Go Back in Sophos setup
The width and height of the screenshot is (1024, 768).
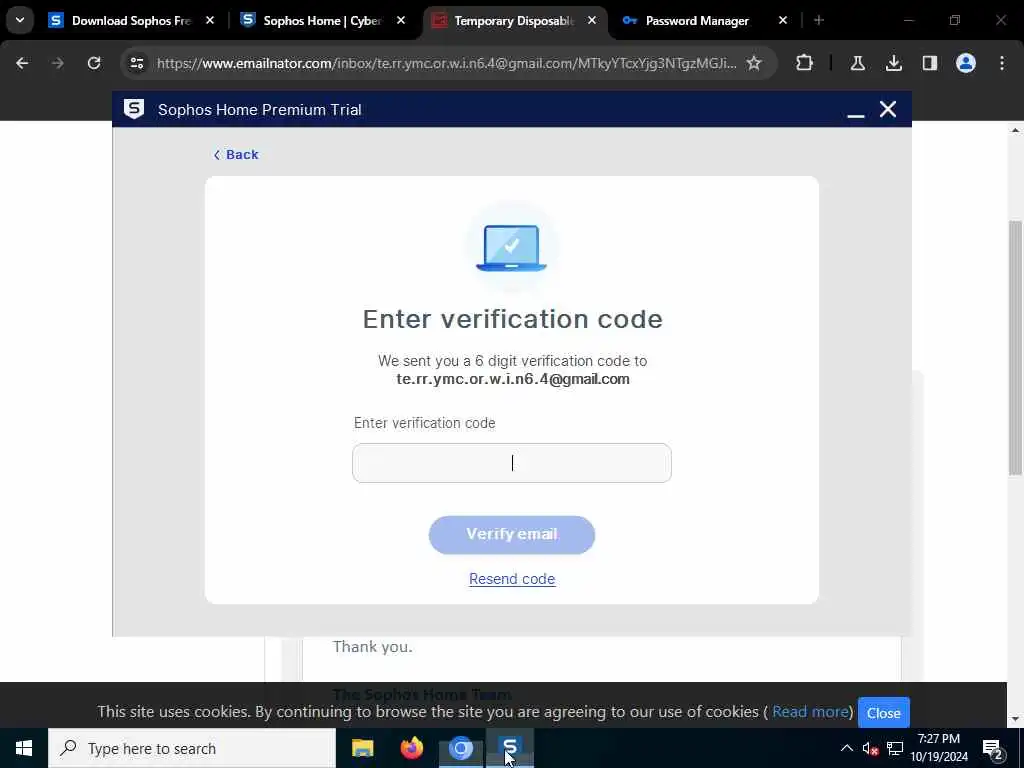click(x=236, y=155)
